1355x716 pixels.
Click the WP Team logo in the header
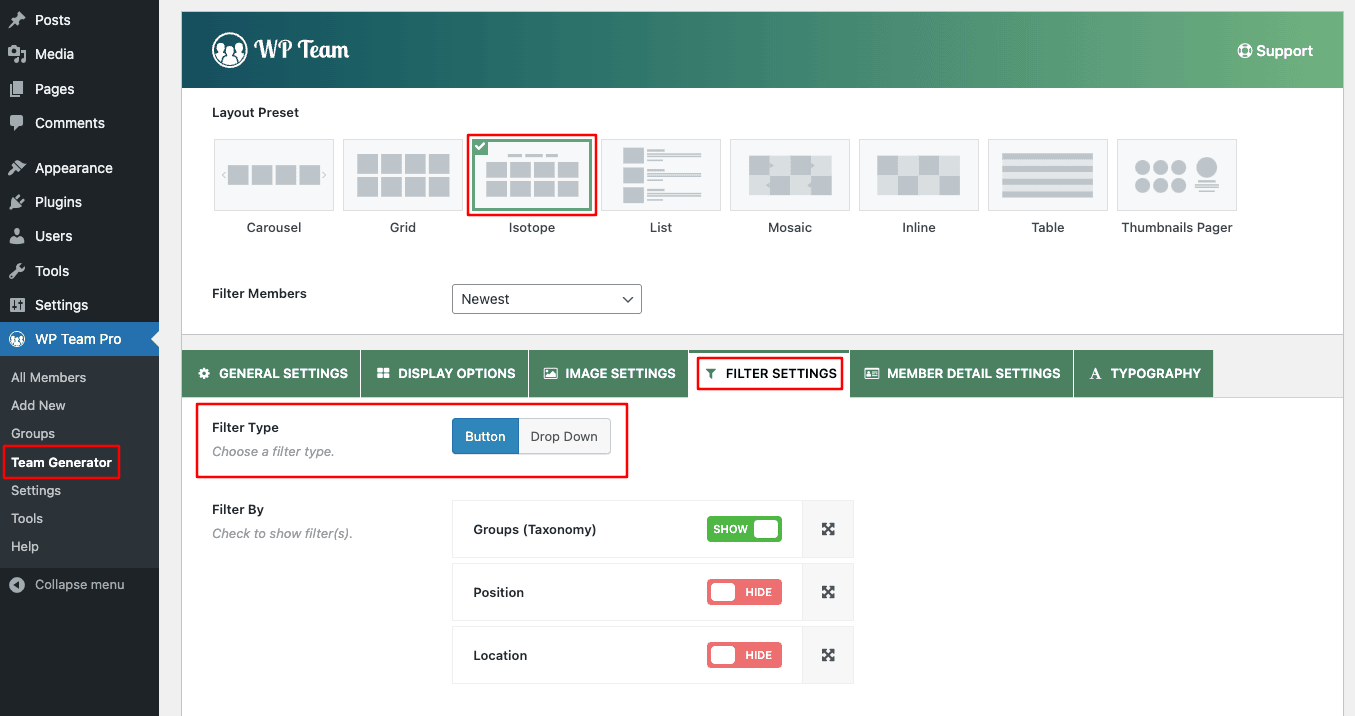[x=280, y=48]
